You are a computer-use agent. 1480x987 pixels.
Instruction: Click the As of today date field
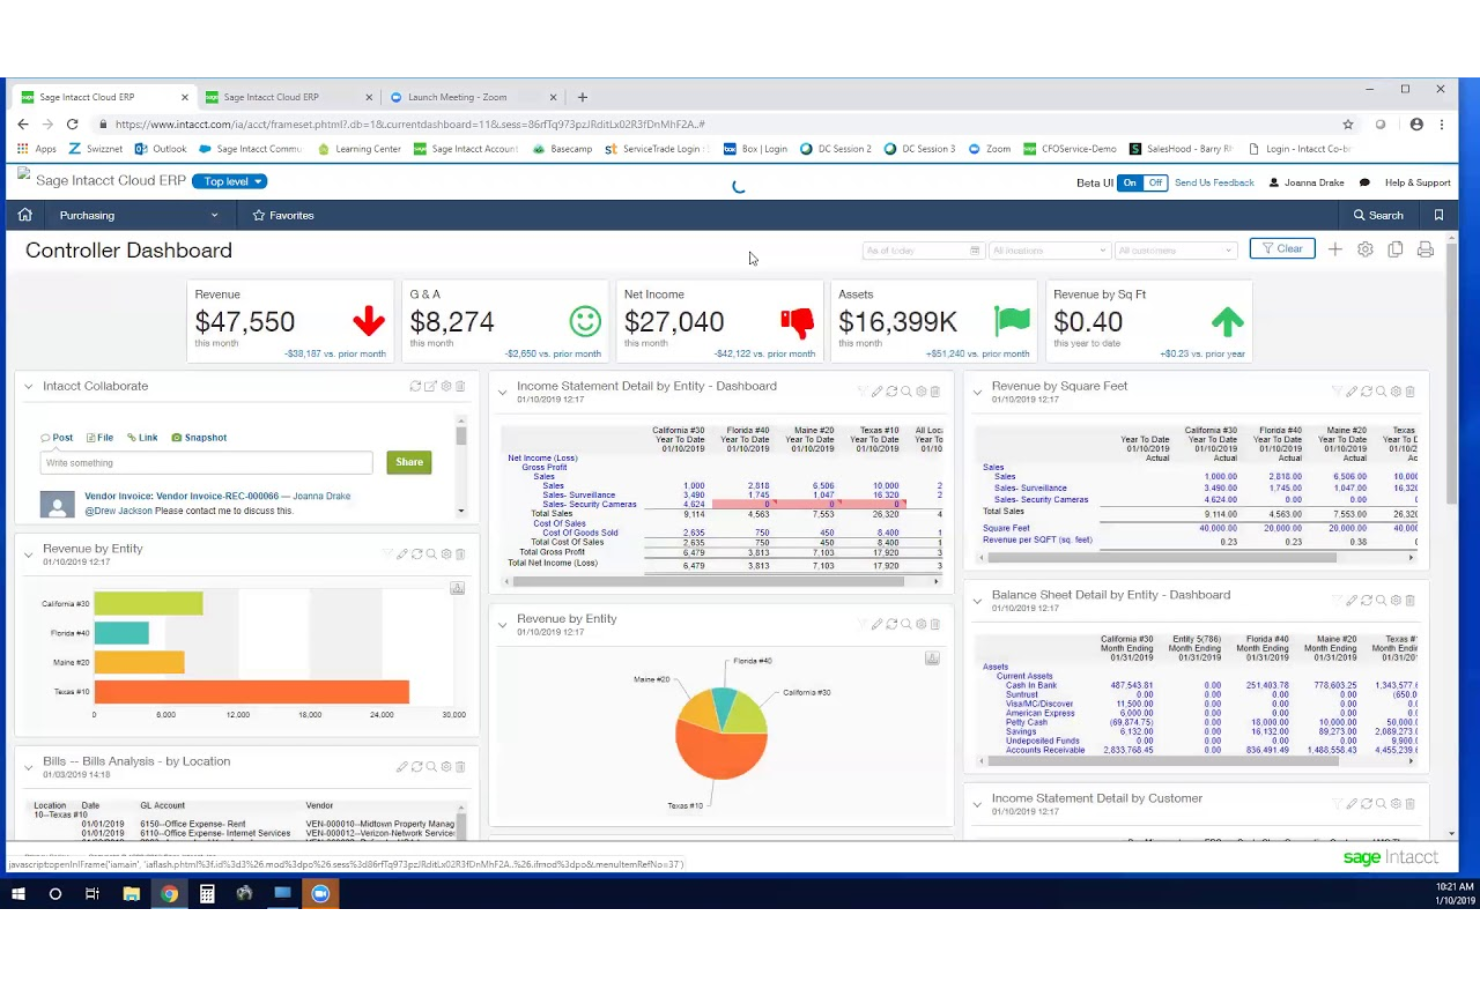tap(924, 250)
